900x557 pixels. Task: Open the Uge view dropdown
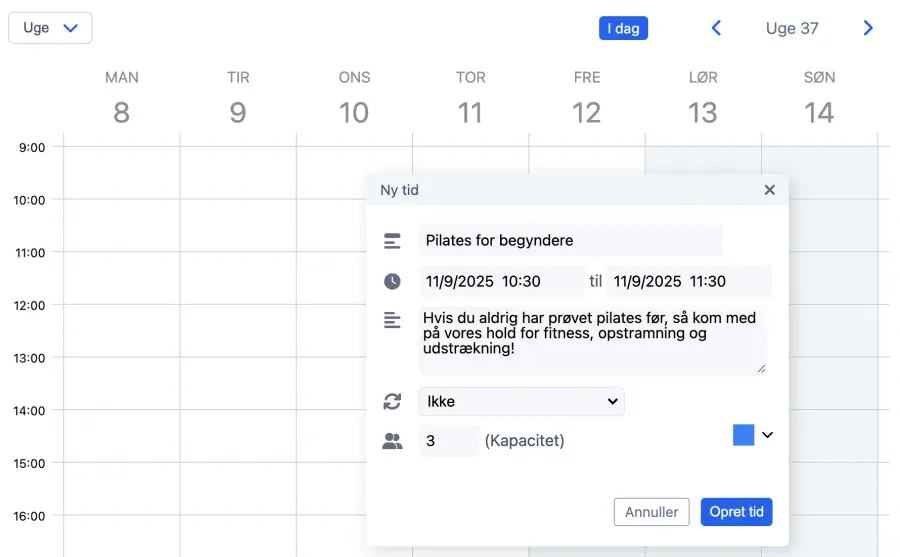point(50,28)
